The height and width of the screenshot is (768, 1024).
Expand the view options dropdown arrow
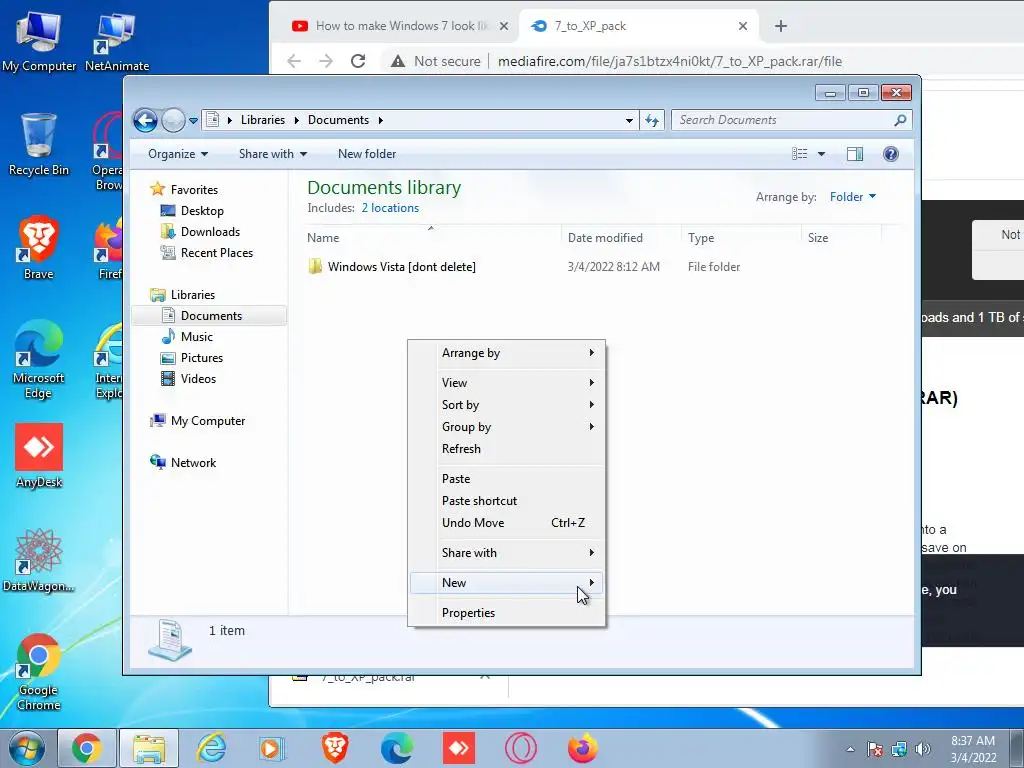pos(822,154)
